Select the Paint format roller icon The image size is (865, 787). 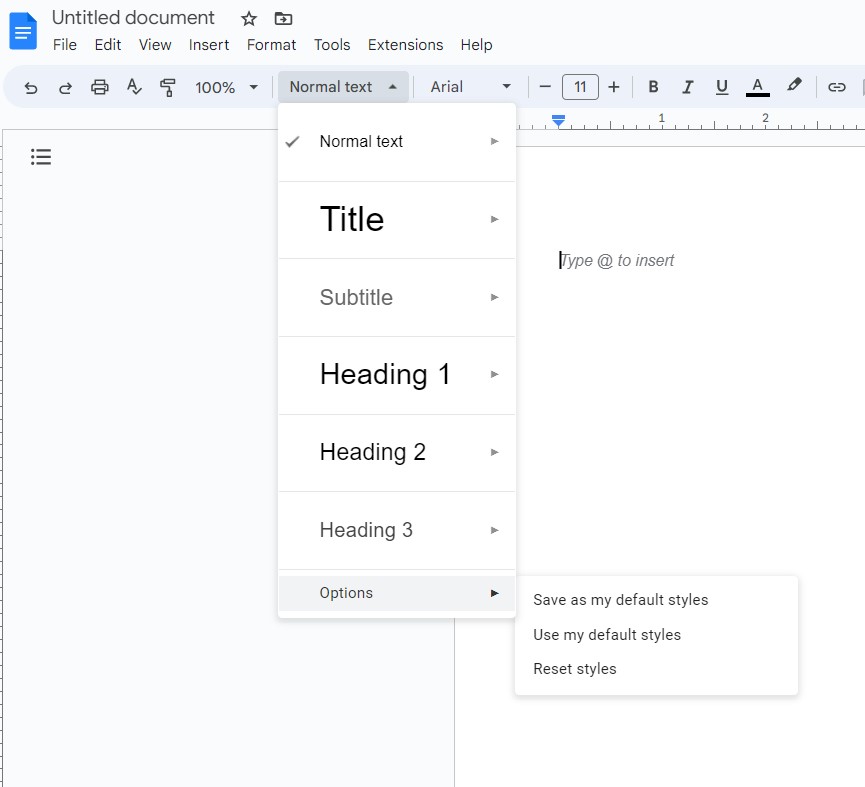[x=168, y=87]
